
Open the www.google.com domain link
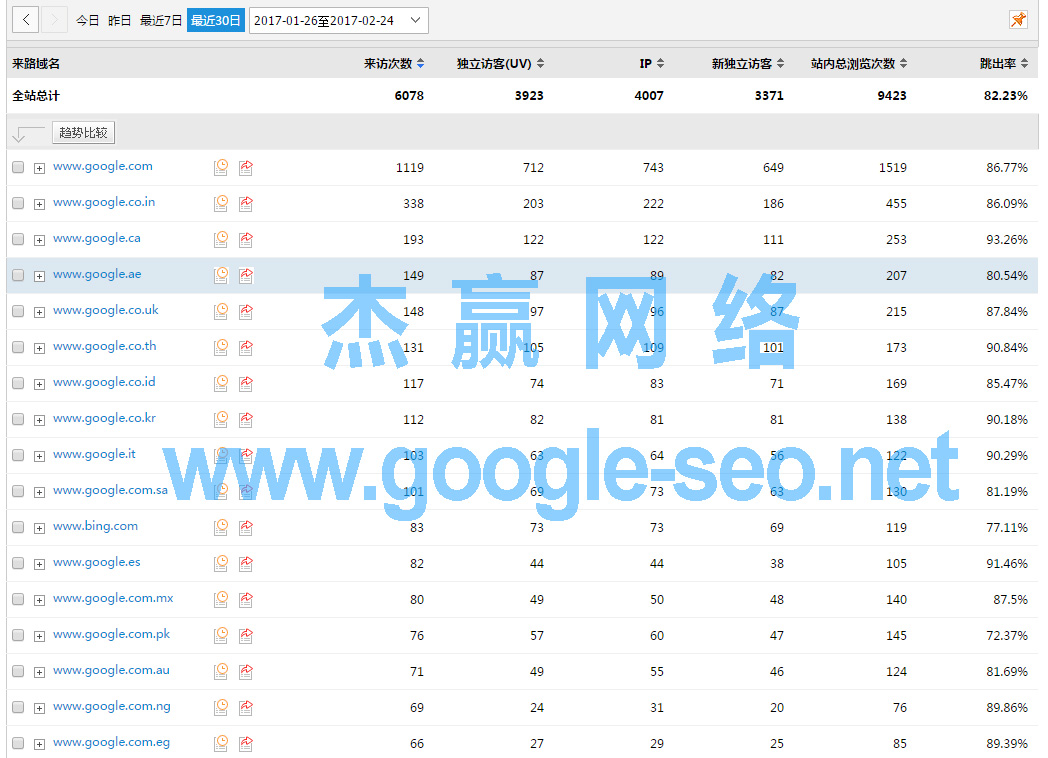[x=103, y=166]
